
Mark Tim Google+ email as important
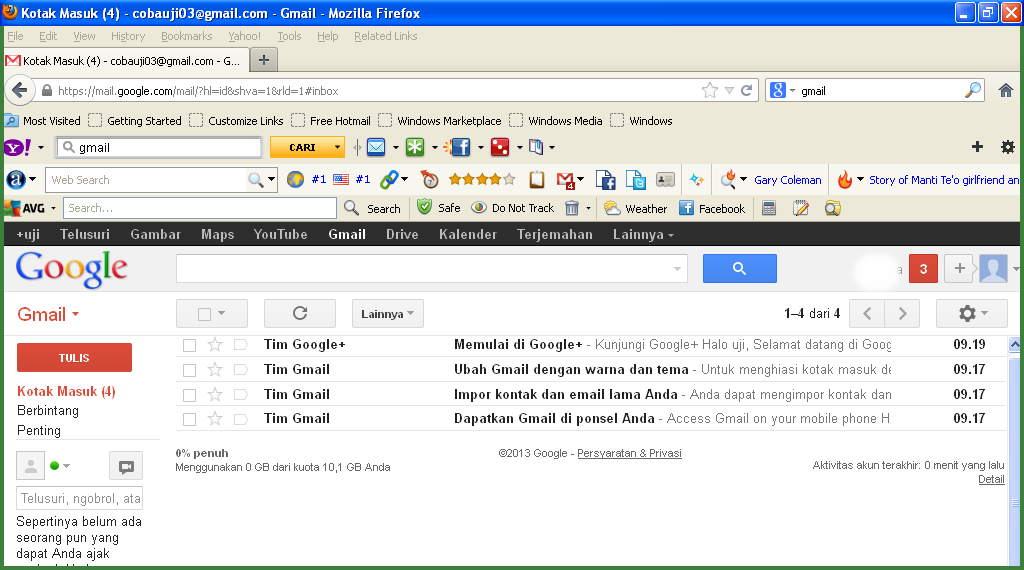click(x=240, y=345)
